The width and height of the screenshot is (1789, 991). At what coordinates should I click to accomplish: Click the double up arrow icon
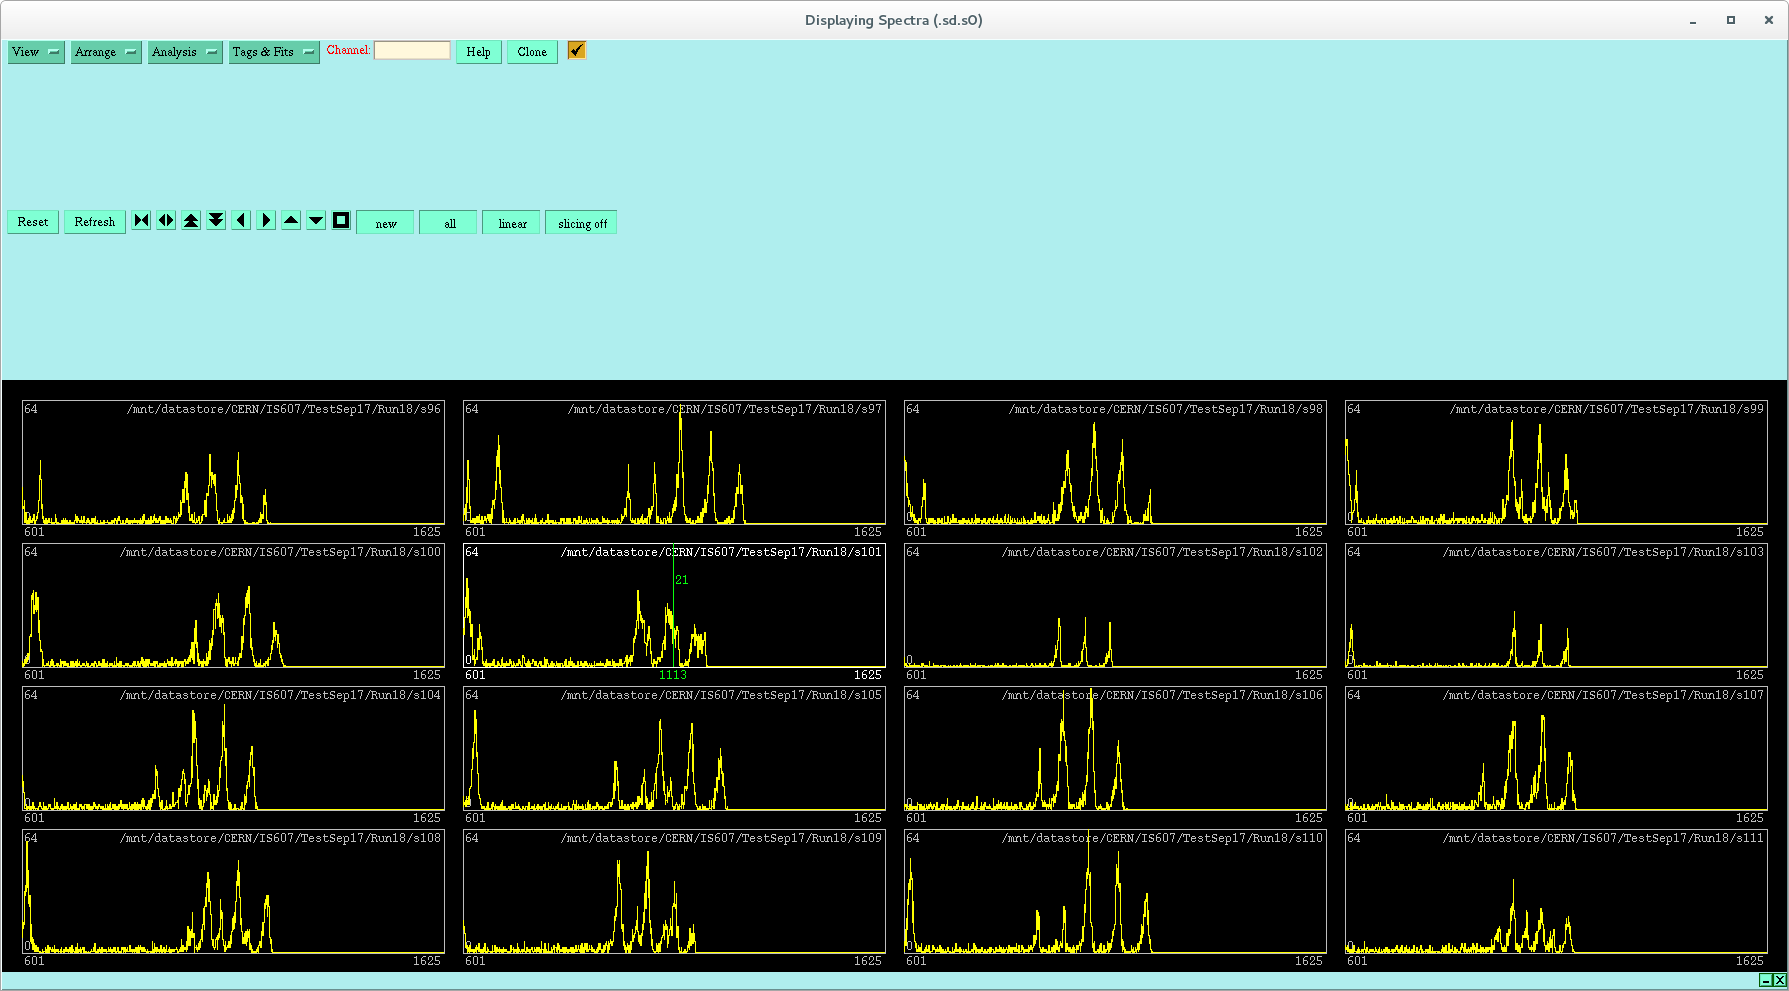[x=191, y=221]
